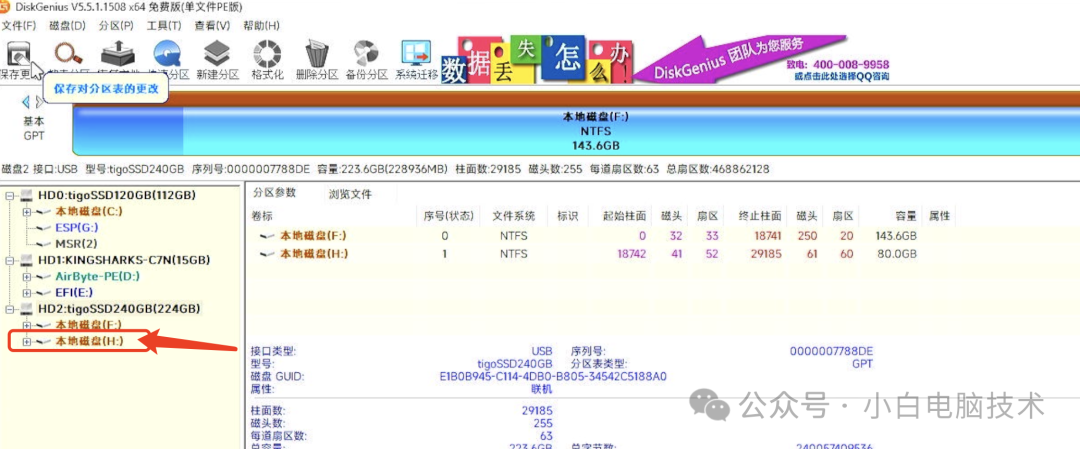Select MSR(2) partition in the tree
The image size is (1080, 449).
(x=76, y=244)
